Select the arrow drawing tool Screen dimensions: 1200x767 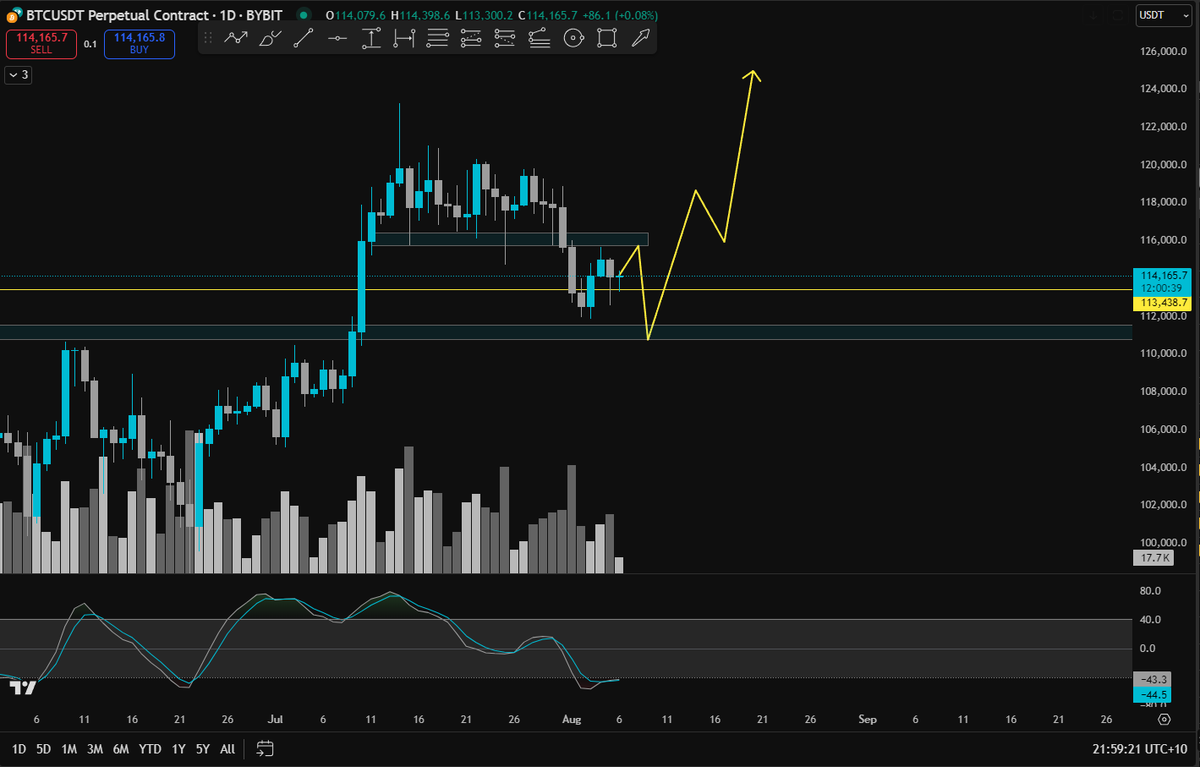(640, 38)
